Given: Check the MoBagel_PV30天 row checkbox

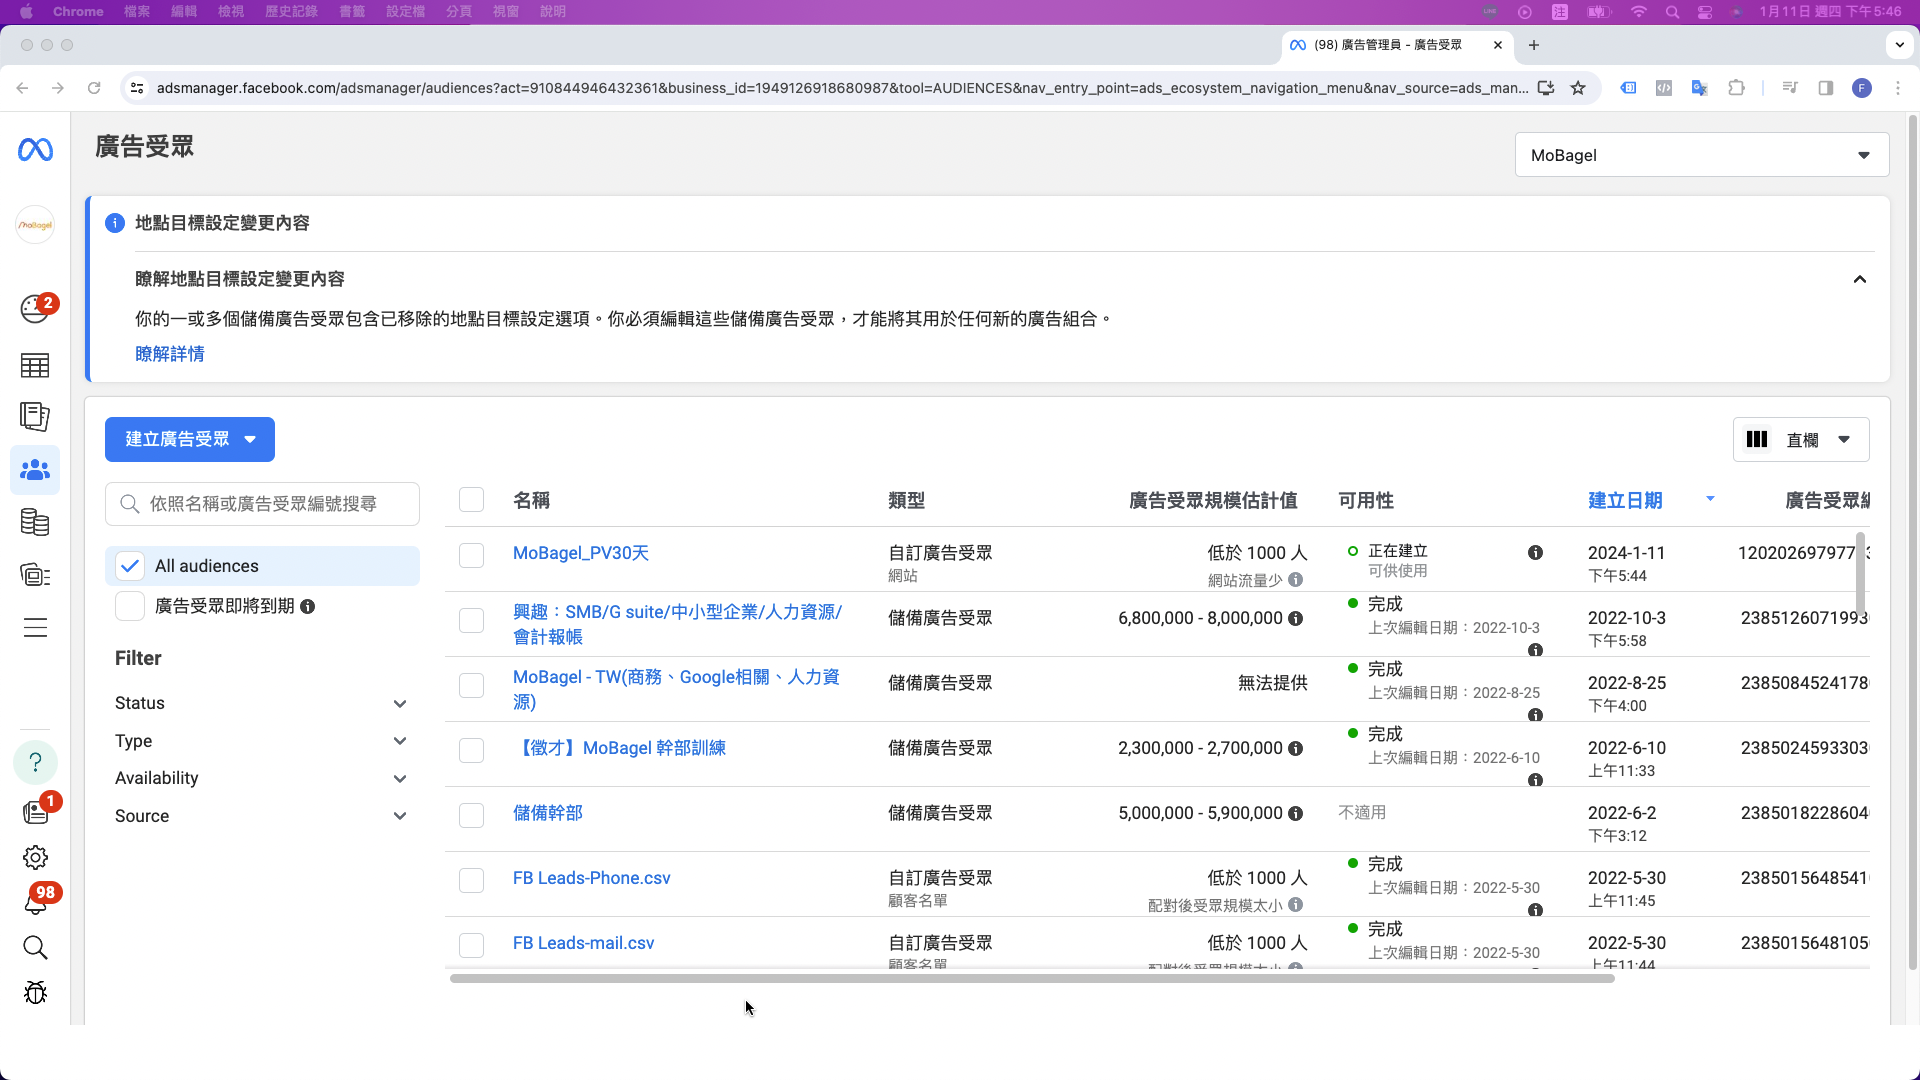Looking at the screenshot, I should 471,555.
